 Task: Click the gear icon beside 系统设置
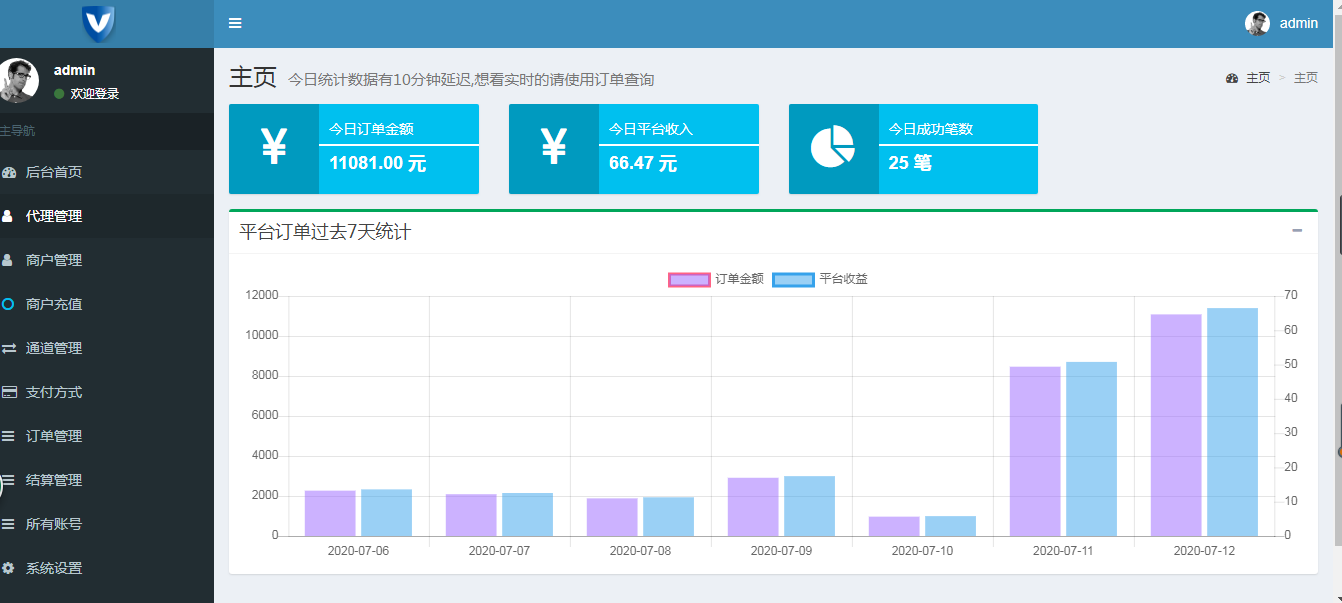pos(8,568)
